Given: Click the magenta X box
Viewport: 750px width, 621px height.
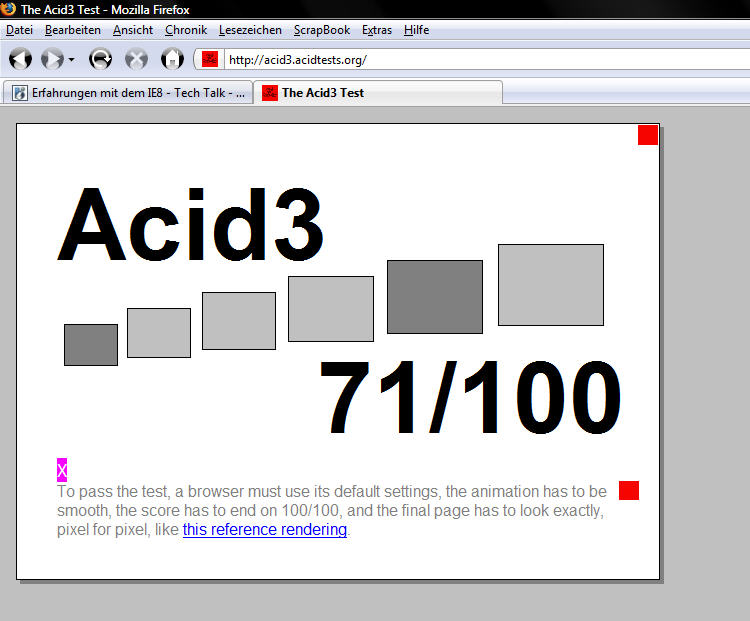Looking at the screenshot, I should [x=62, y=470].
